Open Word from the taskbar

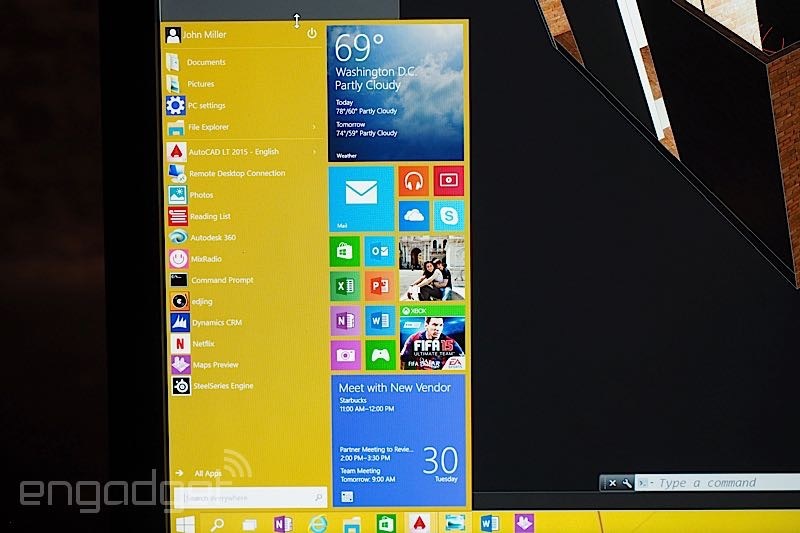[490, 523]
